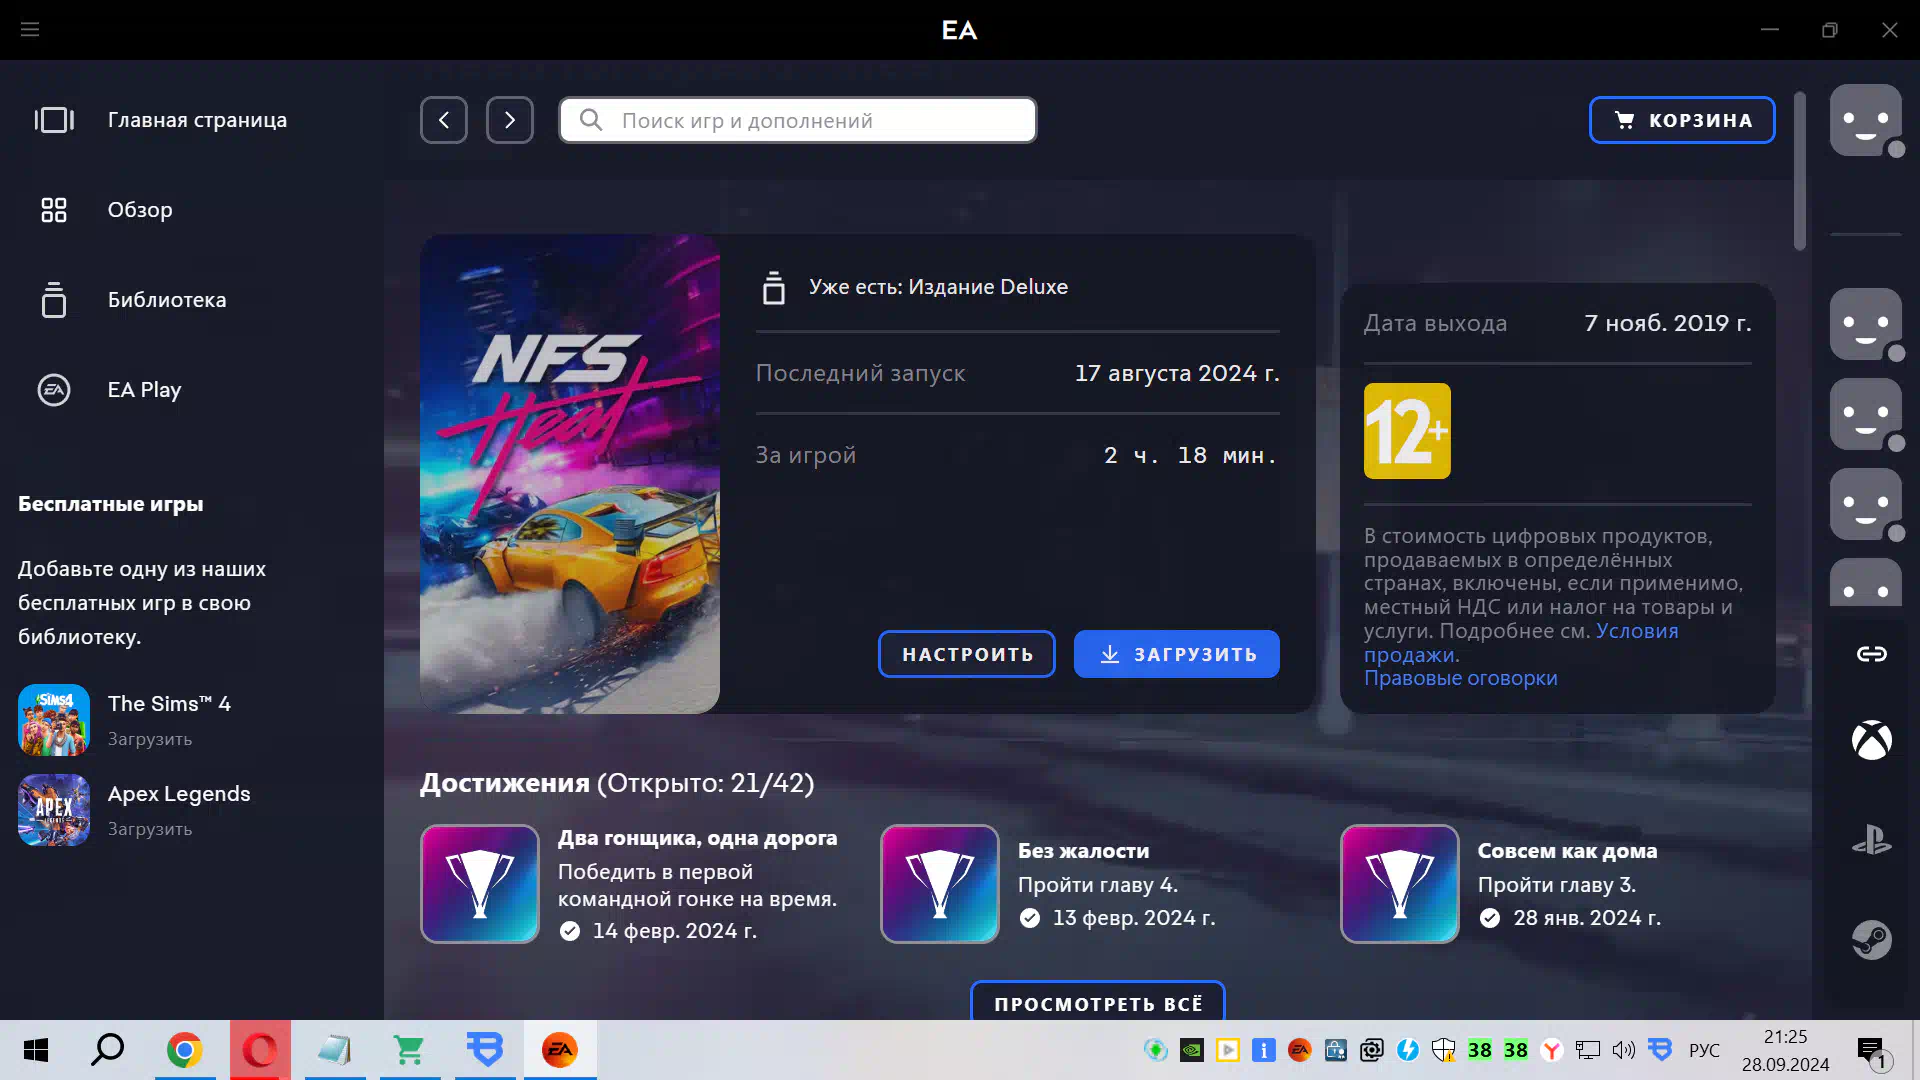Click the Без жалости achievement trophy icon

coord(940,884)
